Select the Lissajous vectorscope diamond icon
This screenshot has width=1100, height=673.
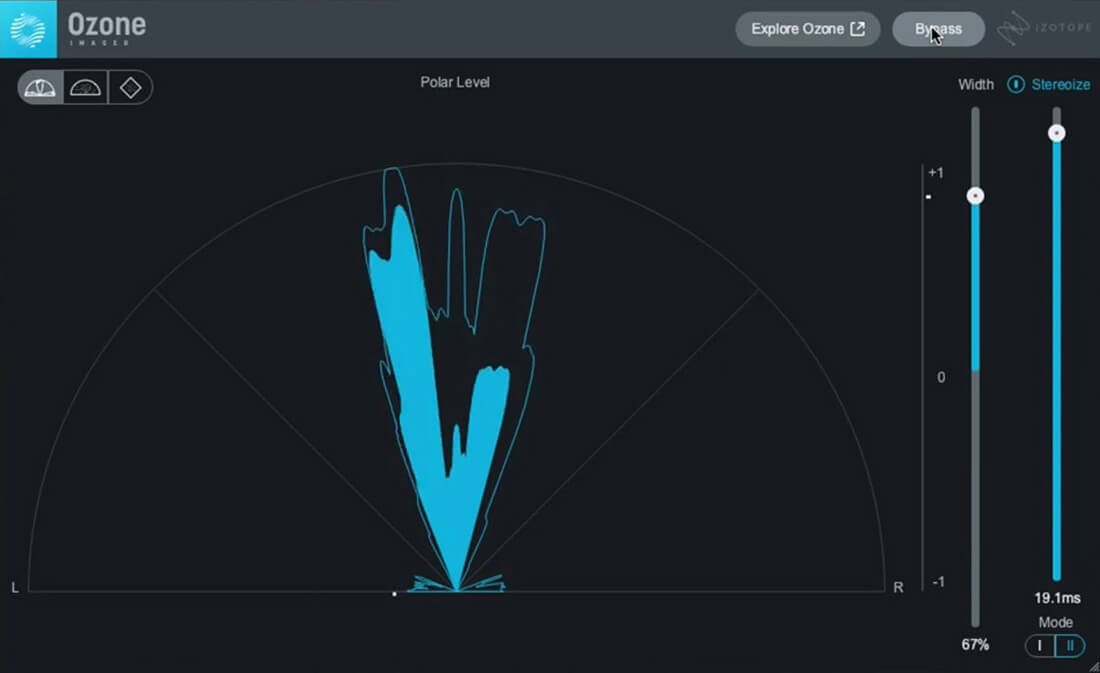point(131,87)
